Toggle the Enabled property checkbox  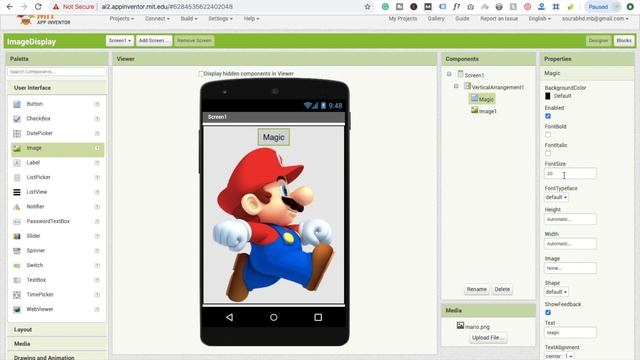pos(548,116)
